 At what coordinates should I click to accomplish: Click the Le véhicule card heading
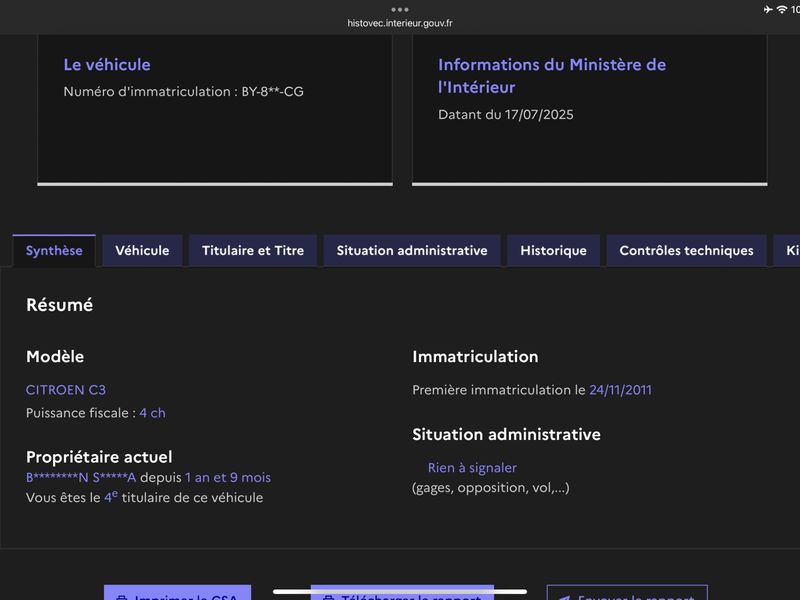click(107, 65)
